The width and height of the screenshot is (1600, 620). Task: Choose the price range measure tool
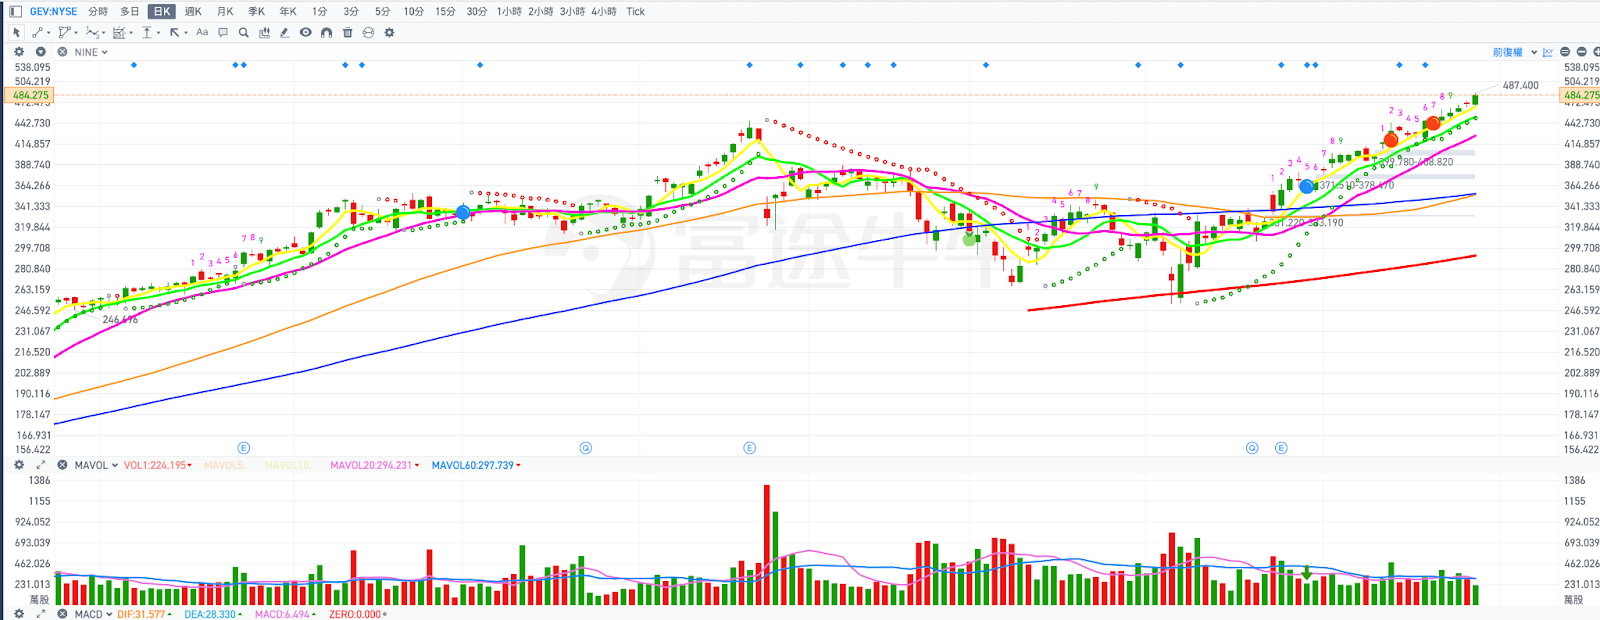tap(147, 32)
